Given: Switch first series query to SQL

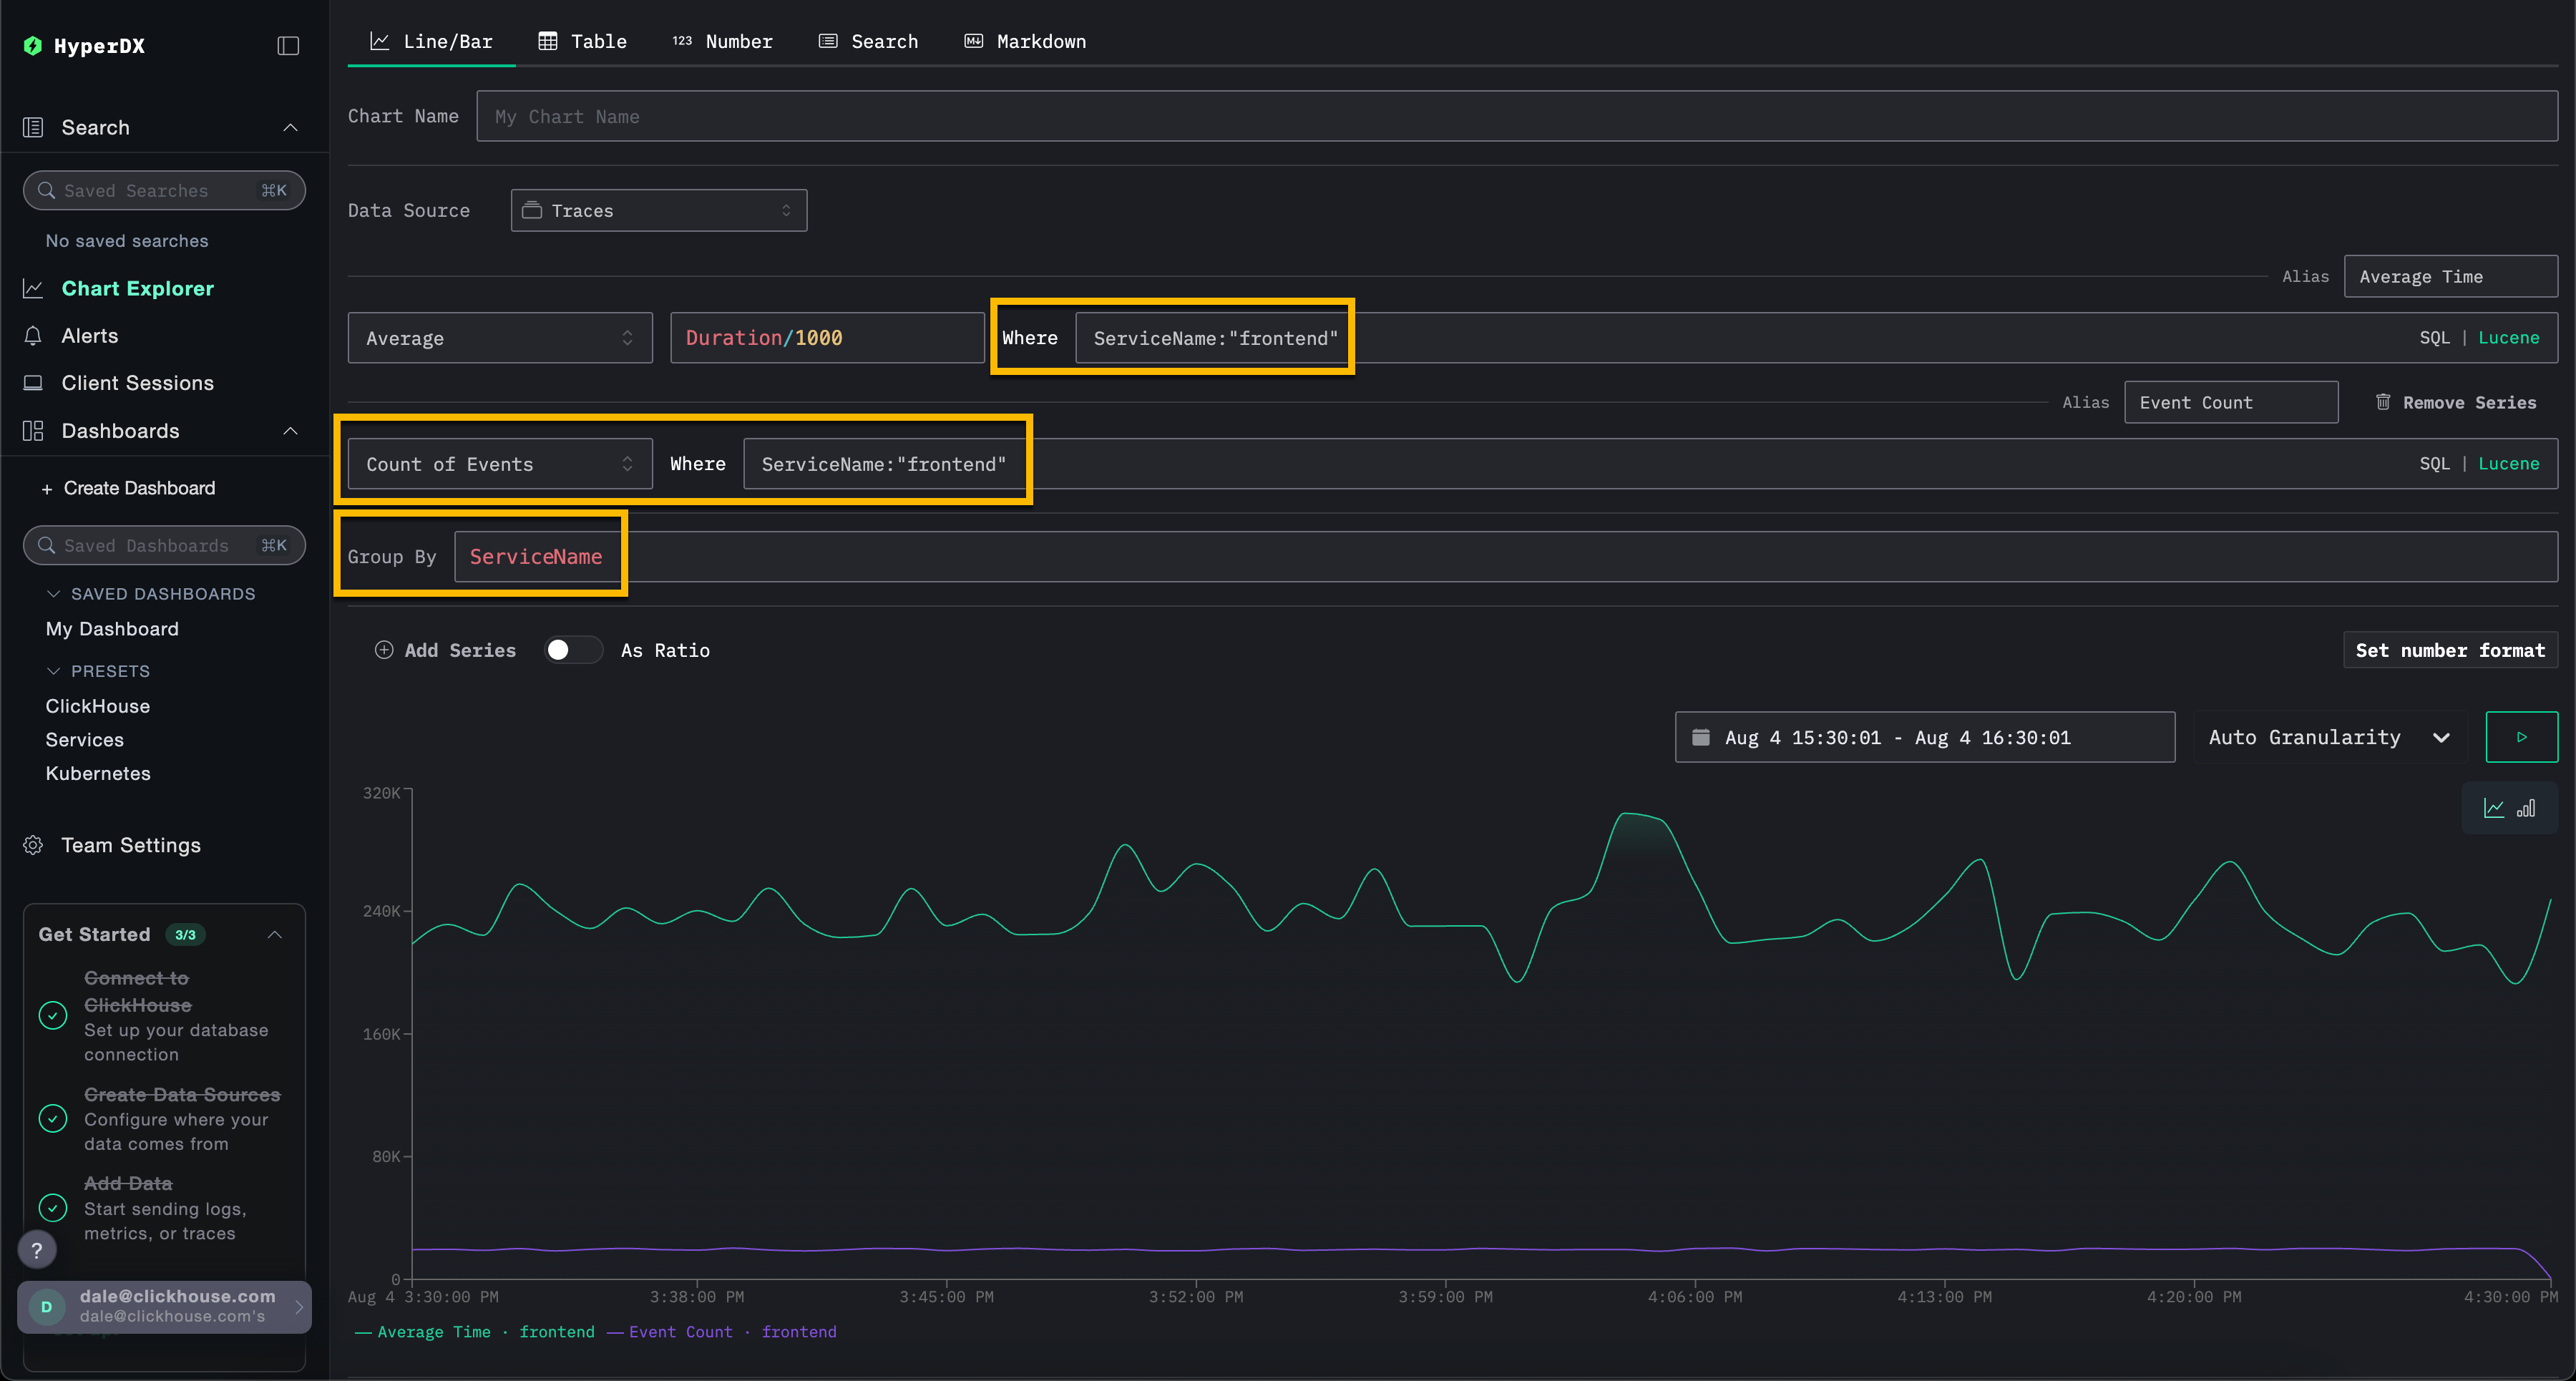Looking at the screenshot, I should pyautogui.click(x=2434, y=338).
